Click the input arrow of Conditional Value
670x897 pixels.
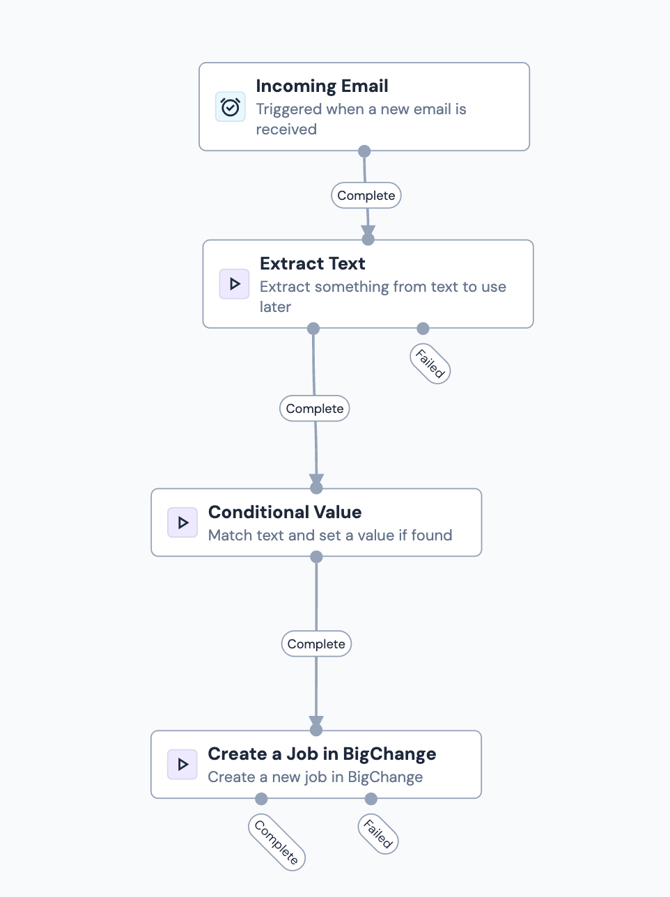tap(316, 484)
